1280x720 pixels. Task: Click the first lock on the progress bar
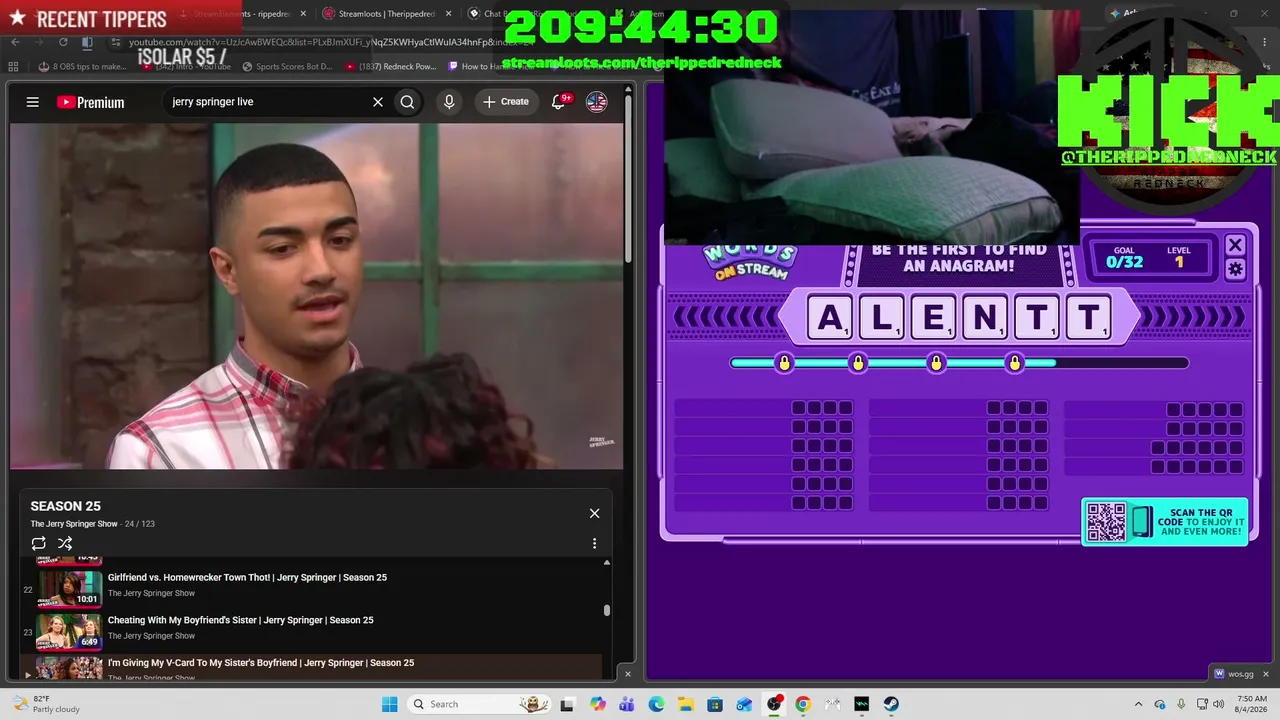[x=784, y=363]
